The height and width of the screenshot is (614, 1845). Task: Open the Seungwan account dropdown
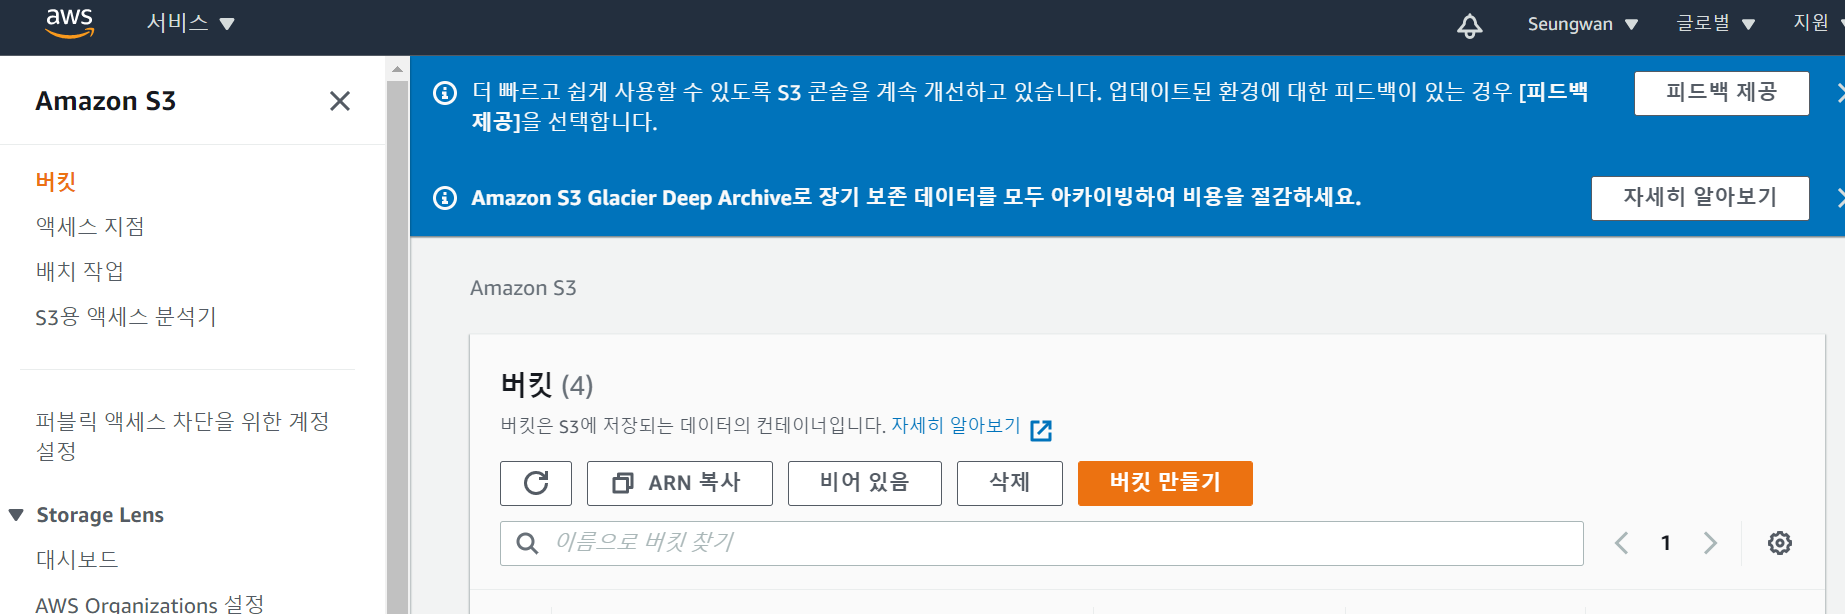coord(1582,24)
